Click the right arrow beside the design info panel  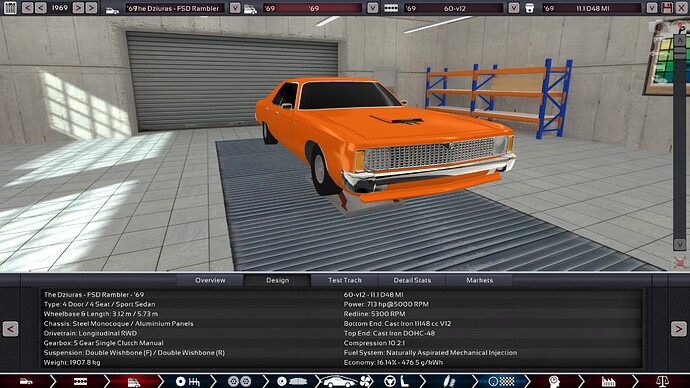[679, 329]
